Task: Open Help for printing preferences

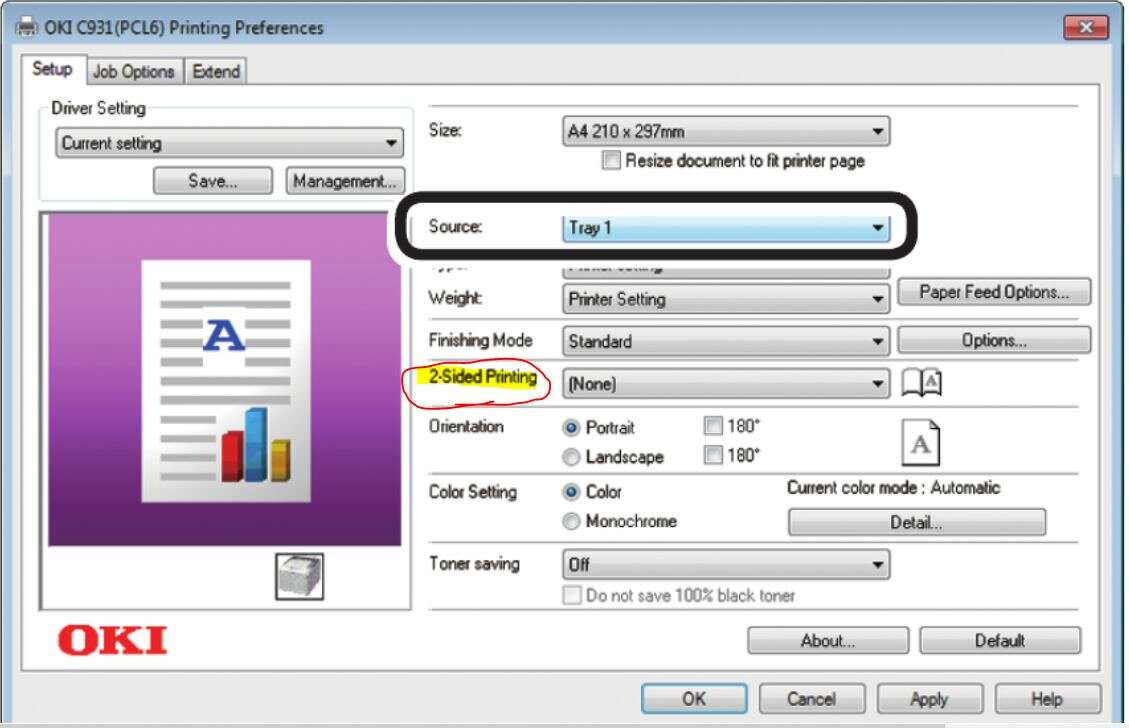Action: point(1048,698)
